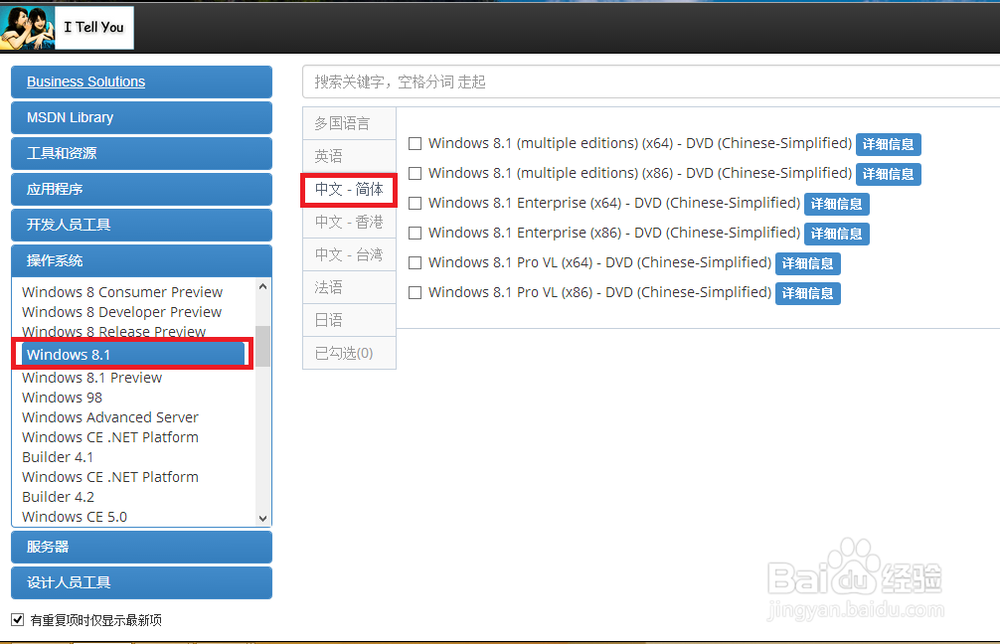Select Windows CE 5.0 in list
Viewport: 1000px width, 644px height.
pyautogui.click(x=75, y=516)
